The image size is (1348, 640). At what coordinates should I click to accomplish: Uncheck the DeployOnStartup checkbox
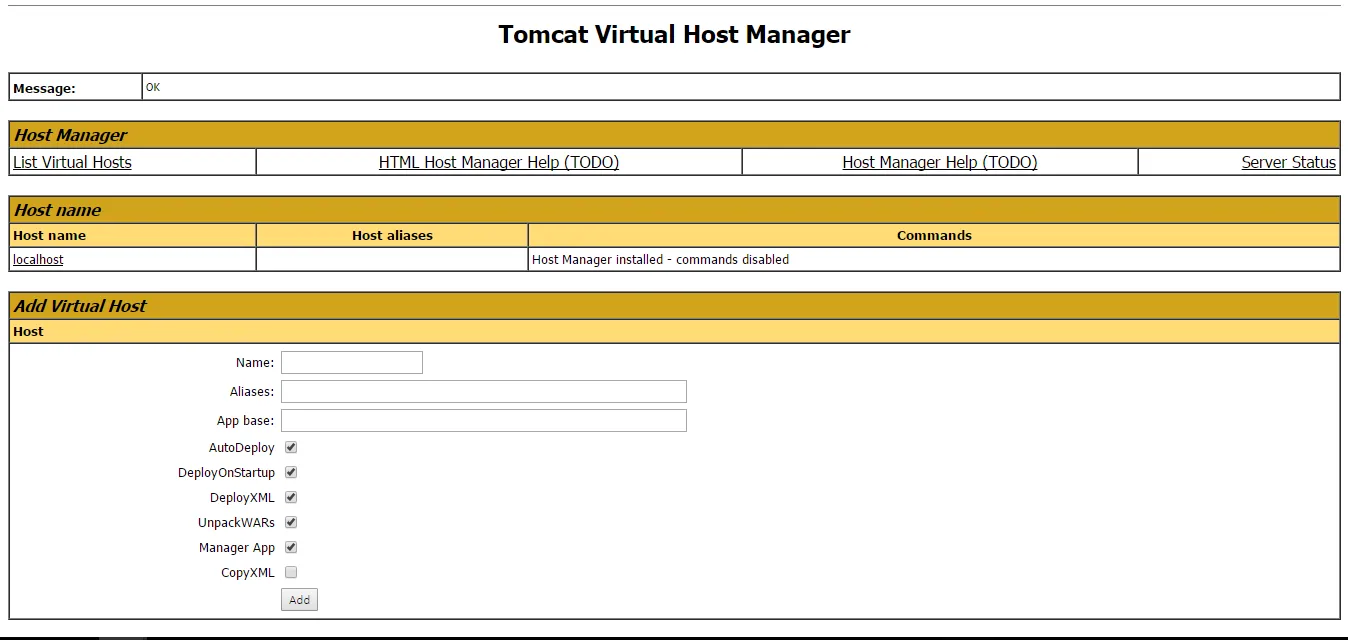tap(291, 472)
